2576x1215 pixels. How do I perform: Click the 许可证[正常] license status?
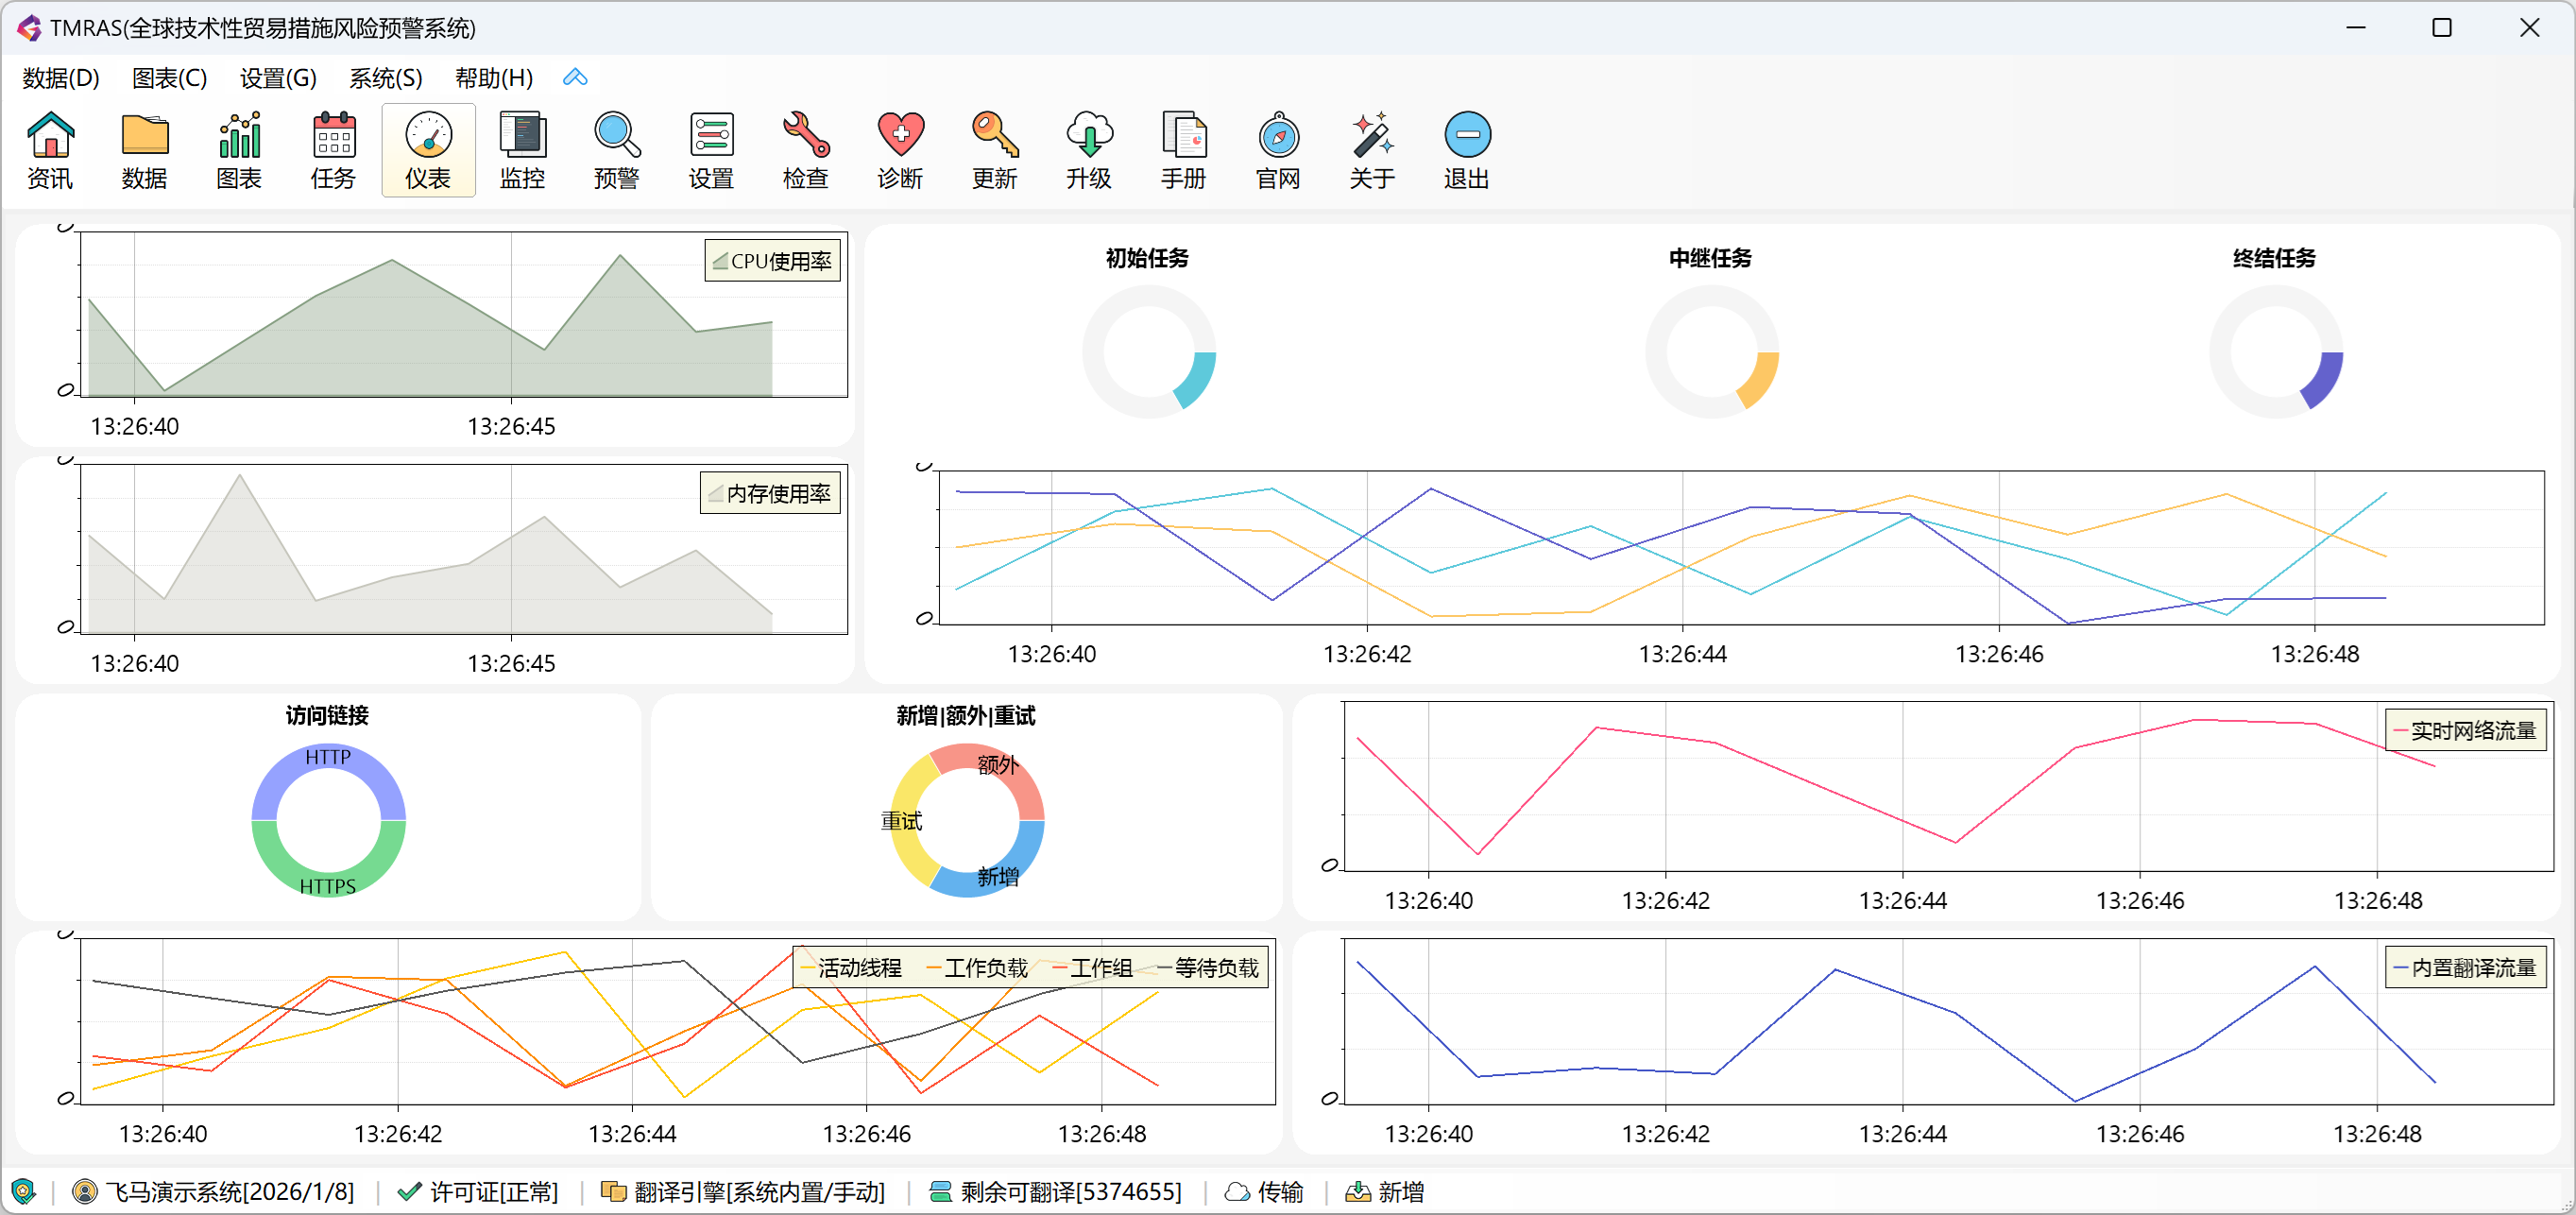tap(494, 1192)
